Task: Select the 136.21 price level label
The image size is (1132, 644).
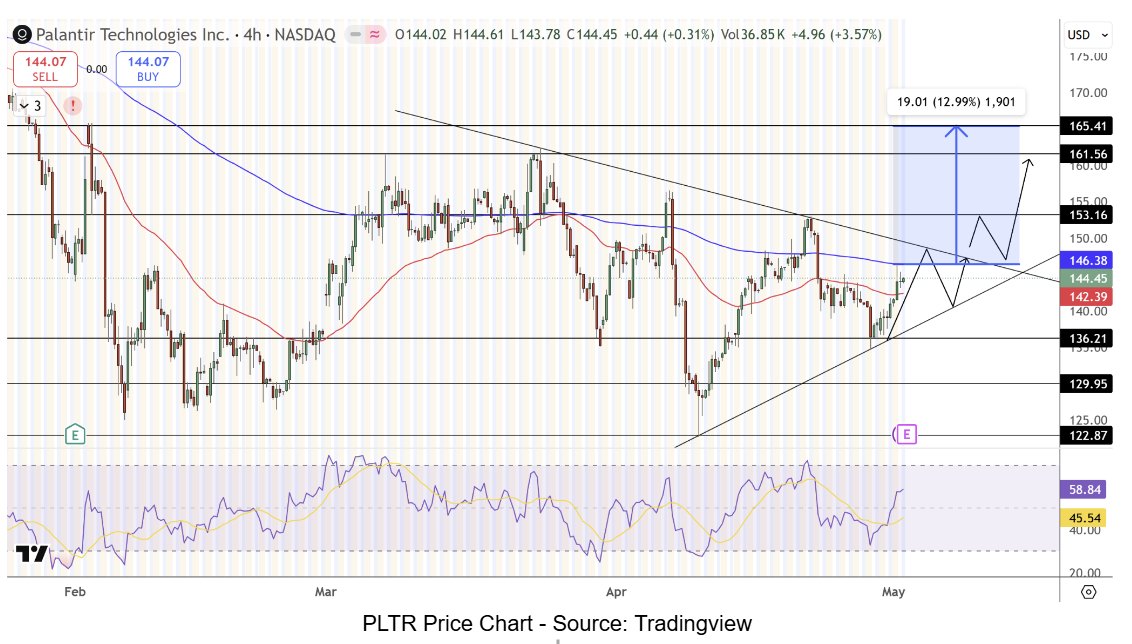Action: coord(1087,339)
